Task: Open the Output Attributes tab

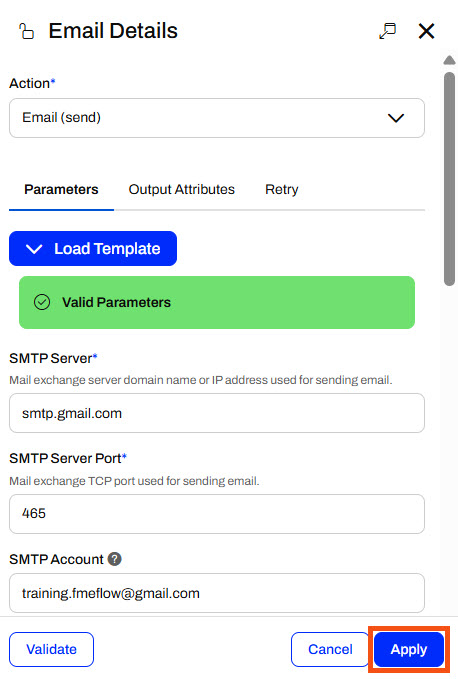Action: (x=181, y=189)
